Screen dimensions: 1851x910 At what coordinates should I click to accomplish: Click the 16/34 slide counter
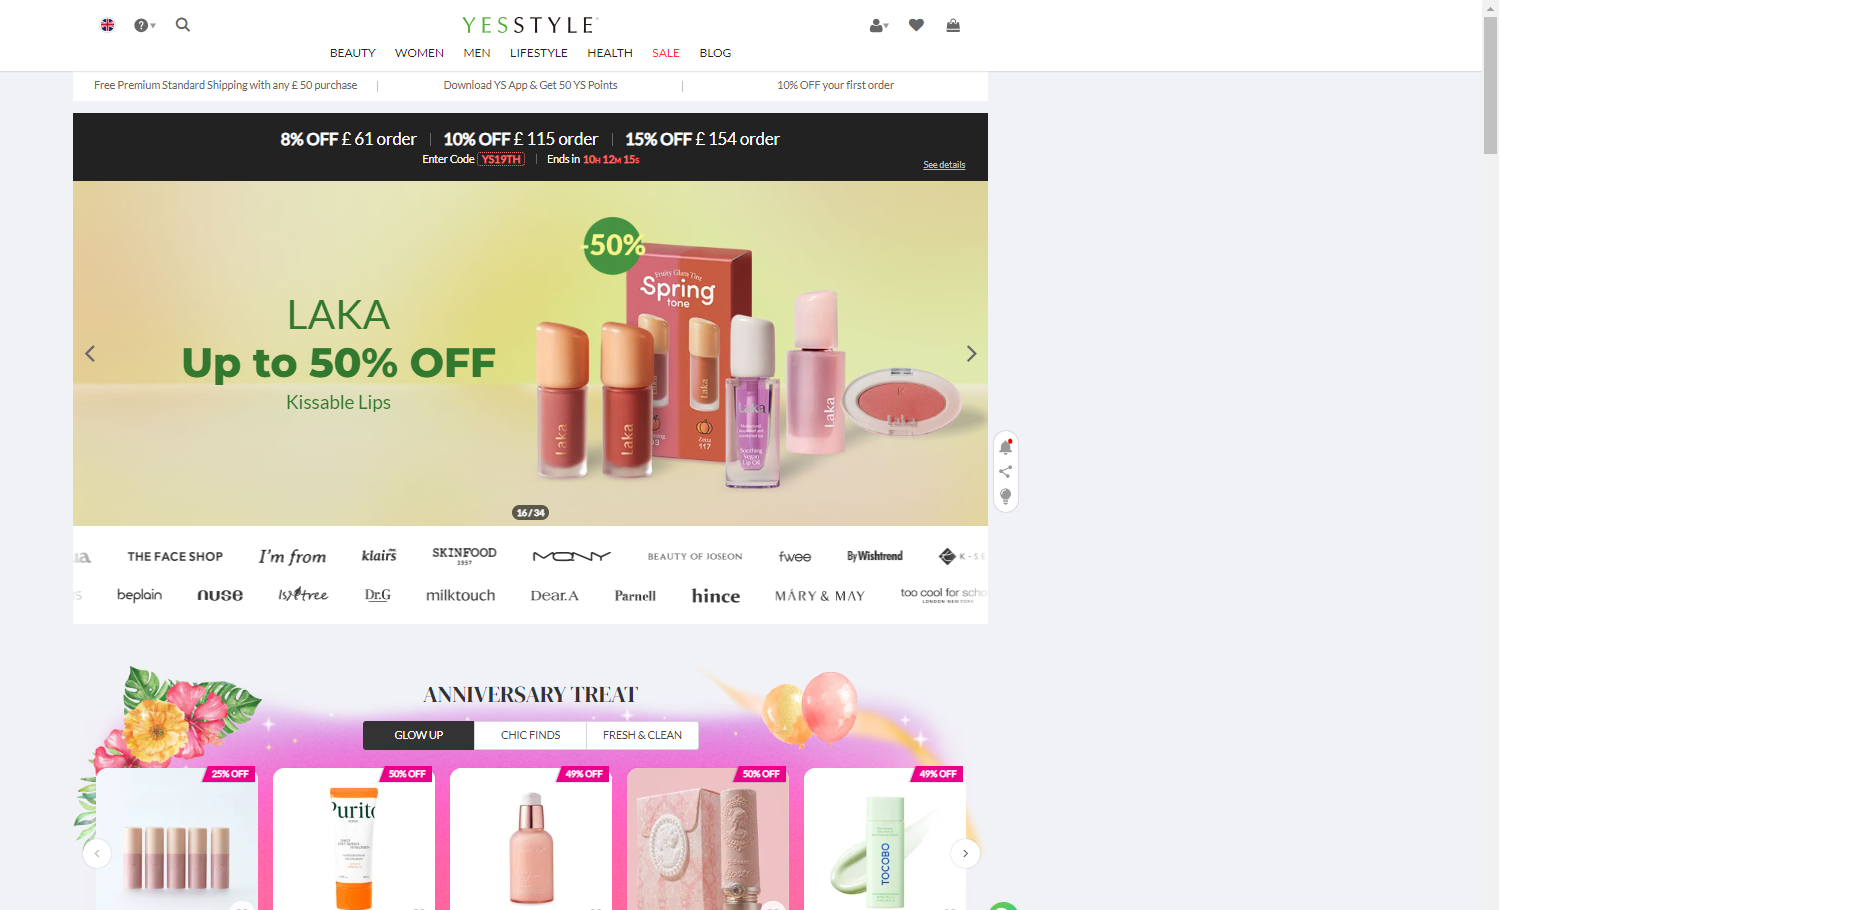click(x=530, y=513)
